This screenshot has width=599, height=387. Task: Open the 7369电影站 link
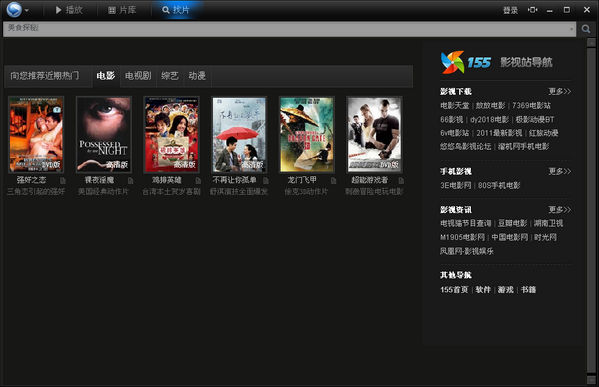(x=531, y=105)
